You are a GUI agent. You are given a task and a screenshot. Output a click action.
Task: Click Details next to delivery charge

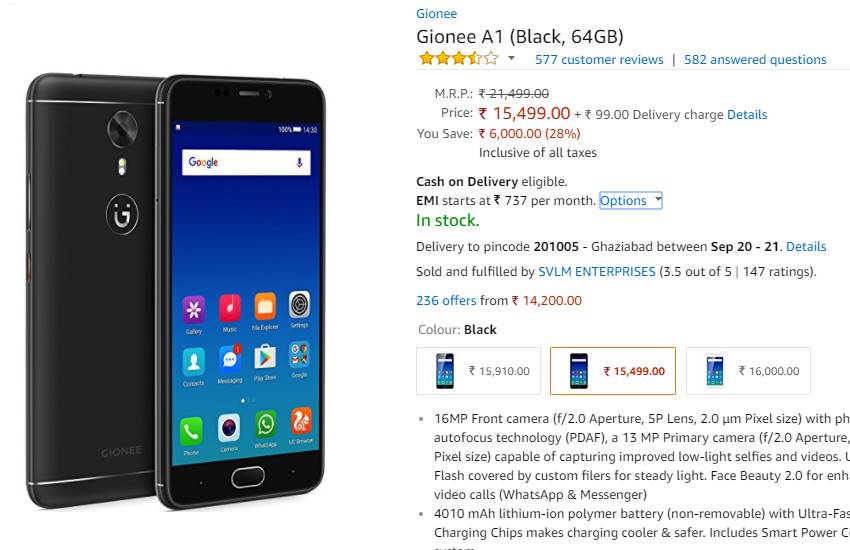[x=747, y=115]
